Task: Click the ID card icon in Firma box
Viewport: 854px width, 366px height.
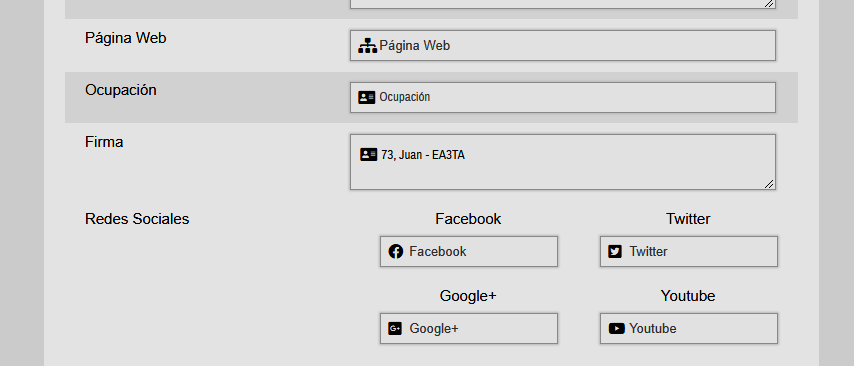Action: (x=368, y=155)
